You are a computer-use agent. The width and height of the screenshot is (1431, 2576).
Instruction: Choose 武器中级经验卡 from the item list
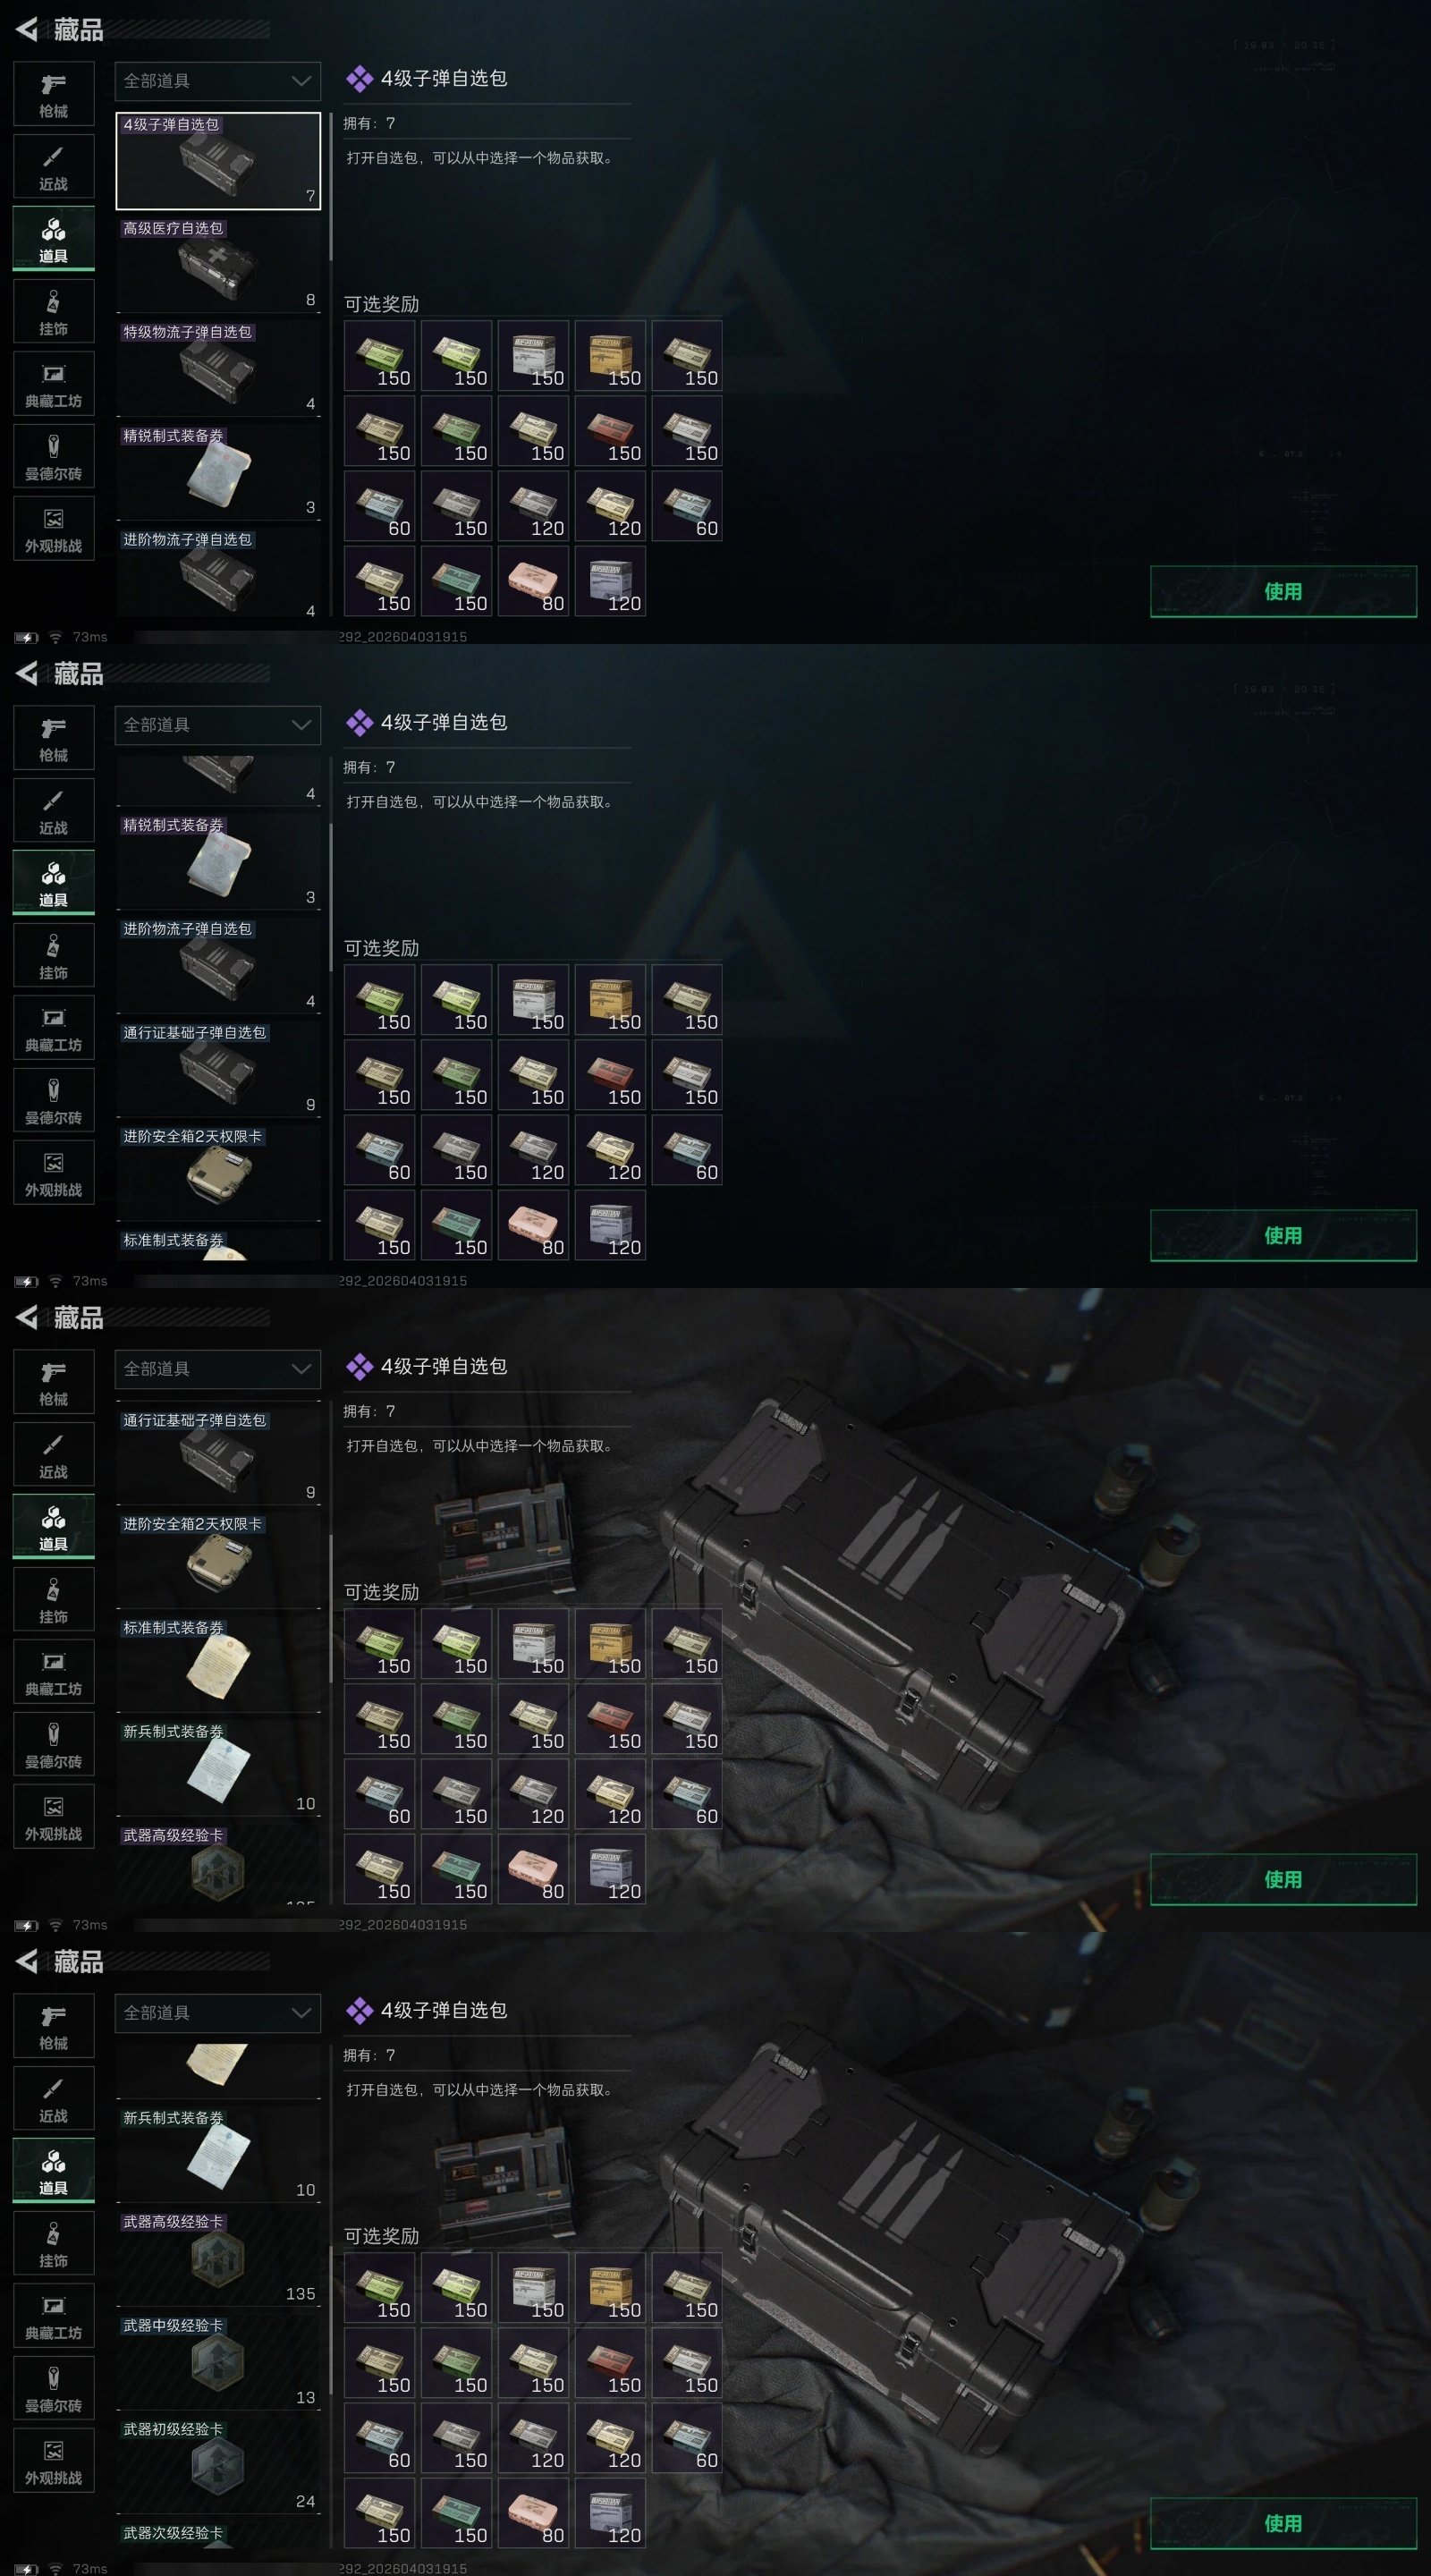[x=218, y=2362]
